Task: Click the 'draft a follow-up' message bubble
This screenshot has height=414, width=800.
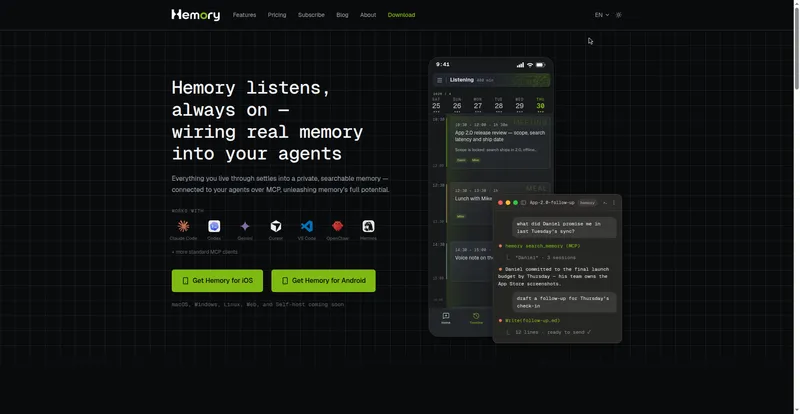Action: [x=564, y=302]
